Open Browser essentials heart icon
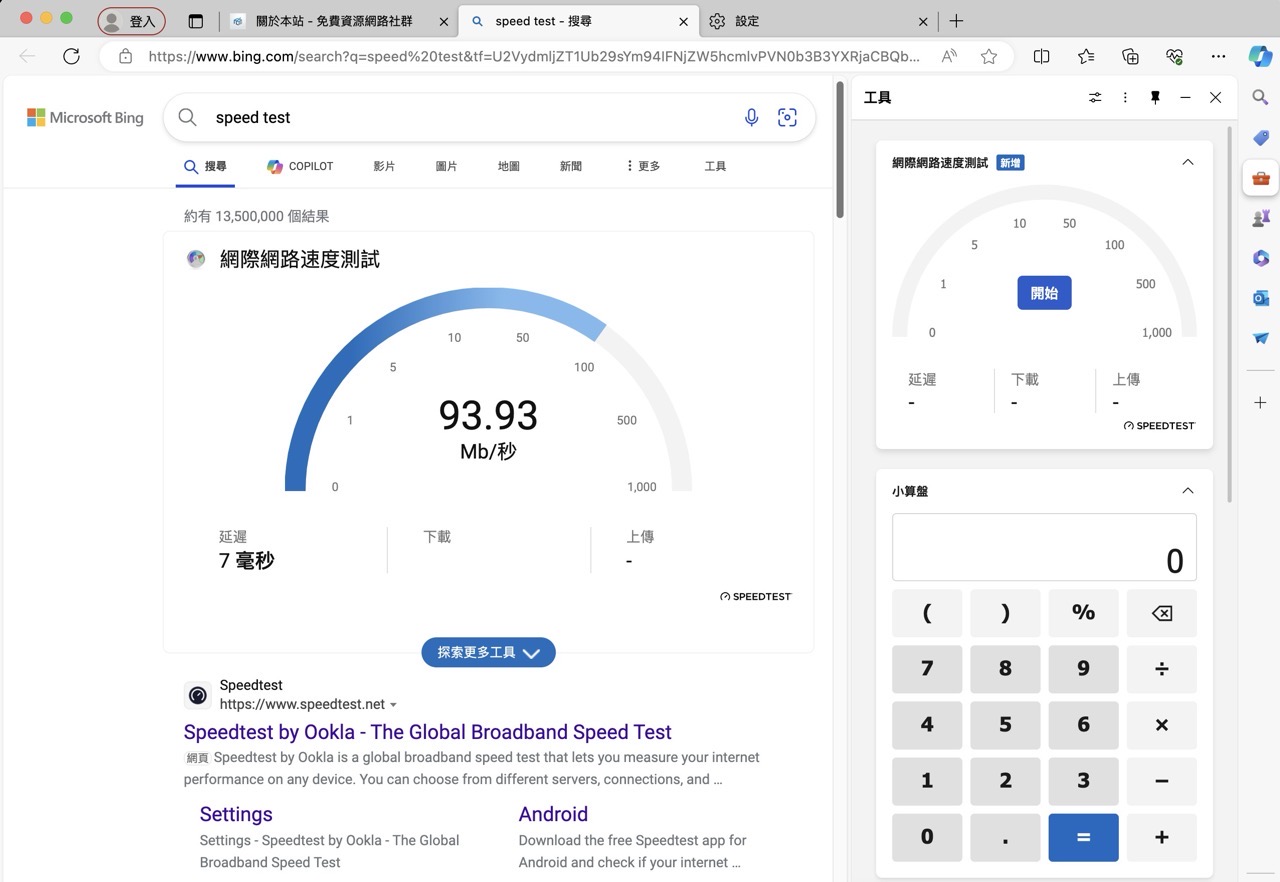1280x882 pixels. [1175, 57]
